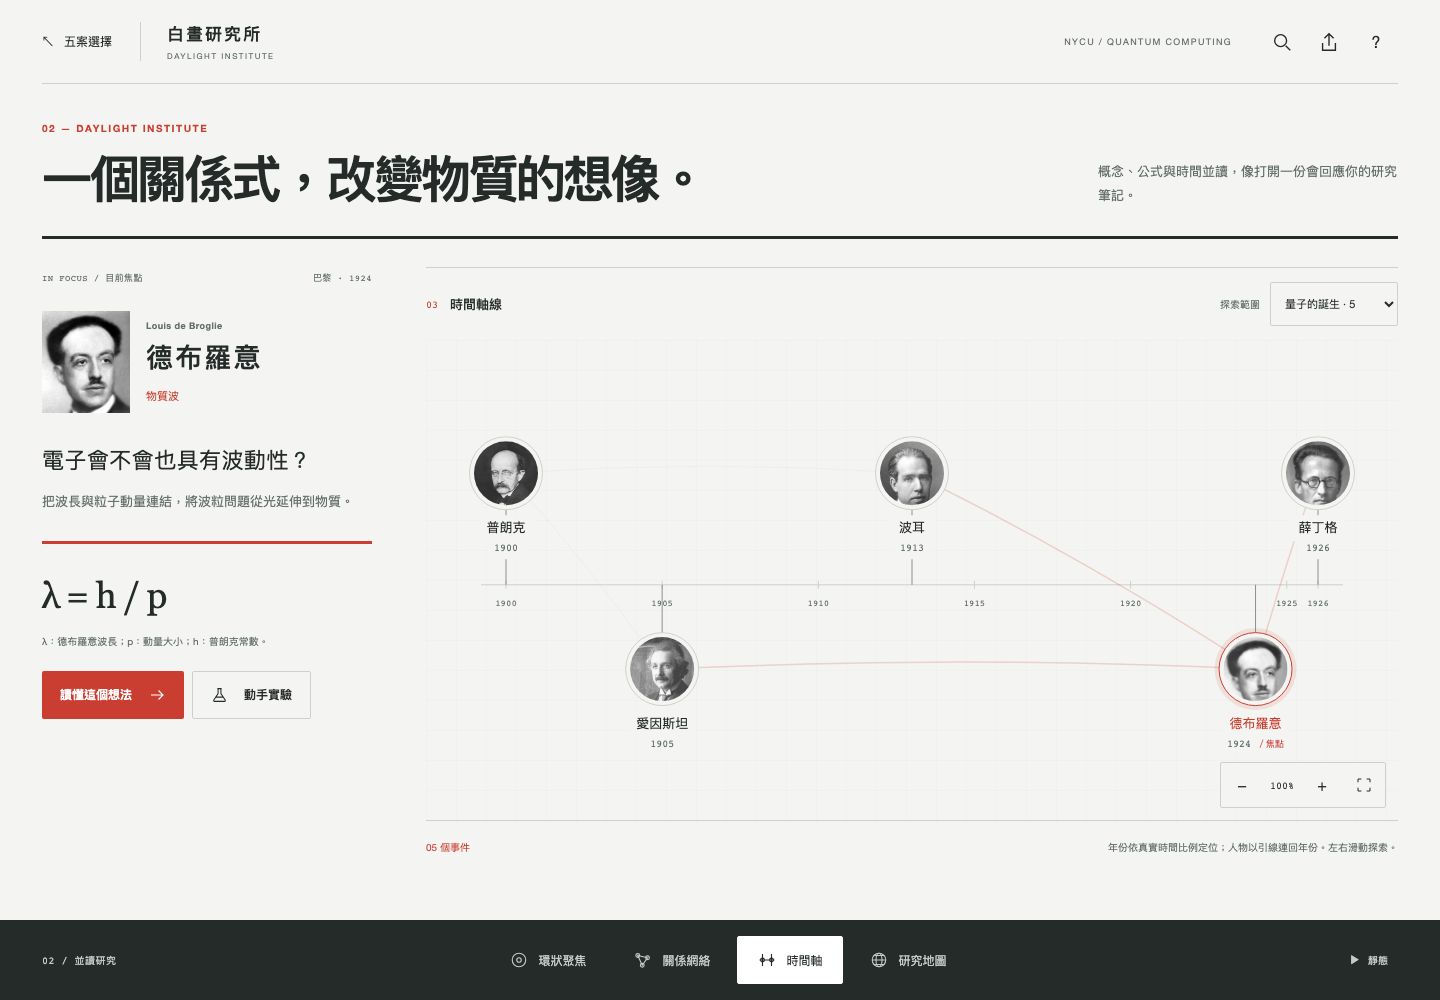Image resolution: width=1440 pixels, height=1000 pixels.
Task: Click the λ = h / p formula
Action: 104,596
